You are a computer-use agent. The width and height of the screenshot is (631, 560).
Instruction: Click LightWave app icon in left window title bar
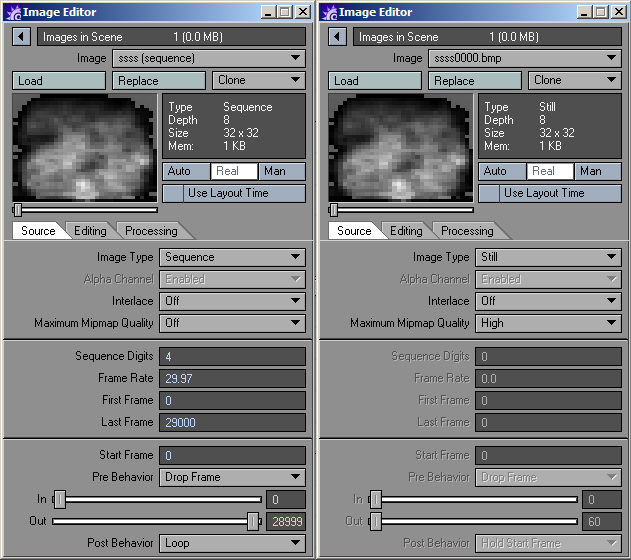(13, 12)
